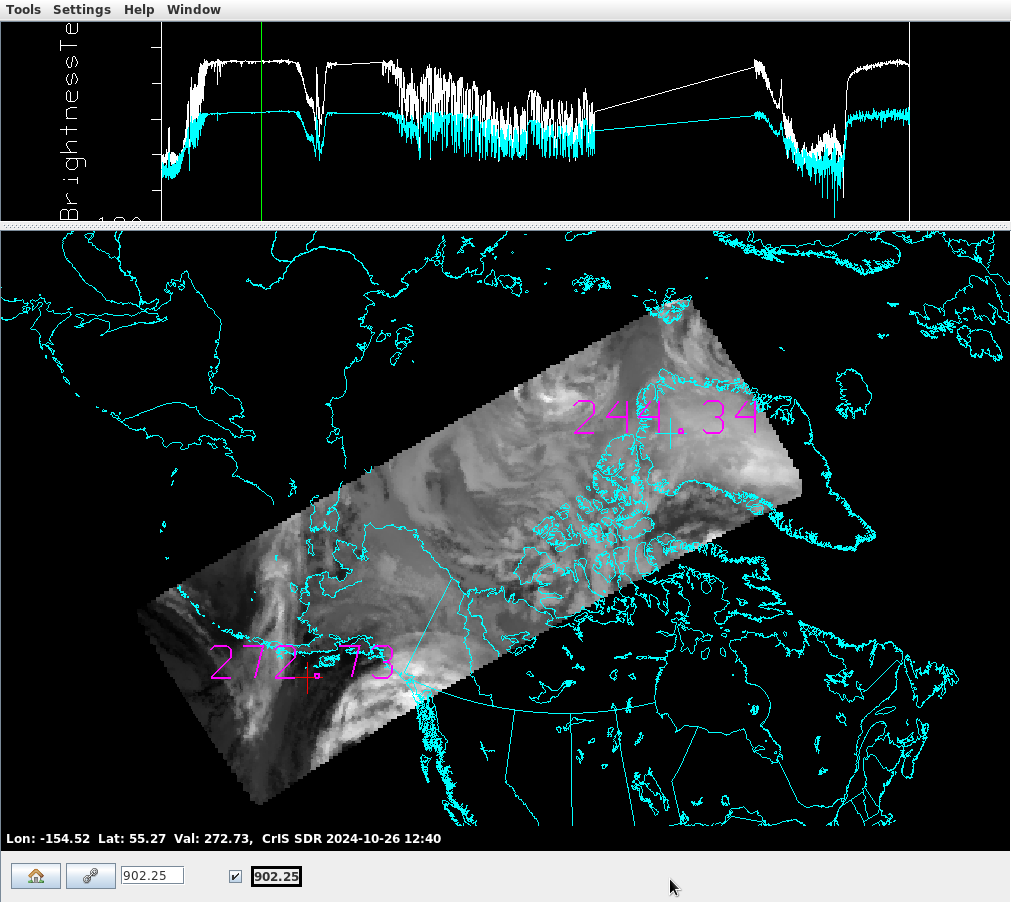1011x903 pixels.
Task: Click the BrightnessTemp axis label
Action: click(70, 120)
